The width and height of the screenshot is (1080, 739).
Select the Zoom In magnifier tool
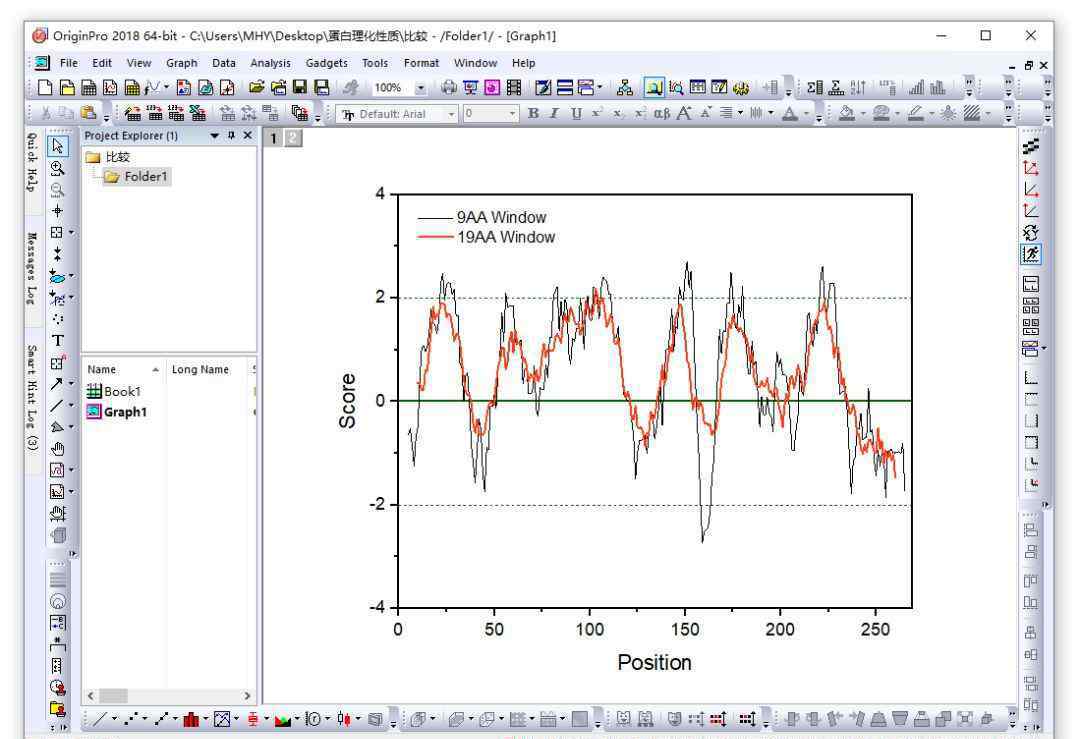click(x=58, y=168)
